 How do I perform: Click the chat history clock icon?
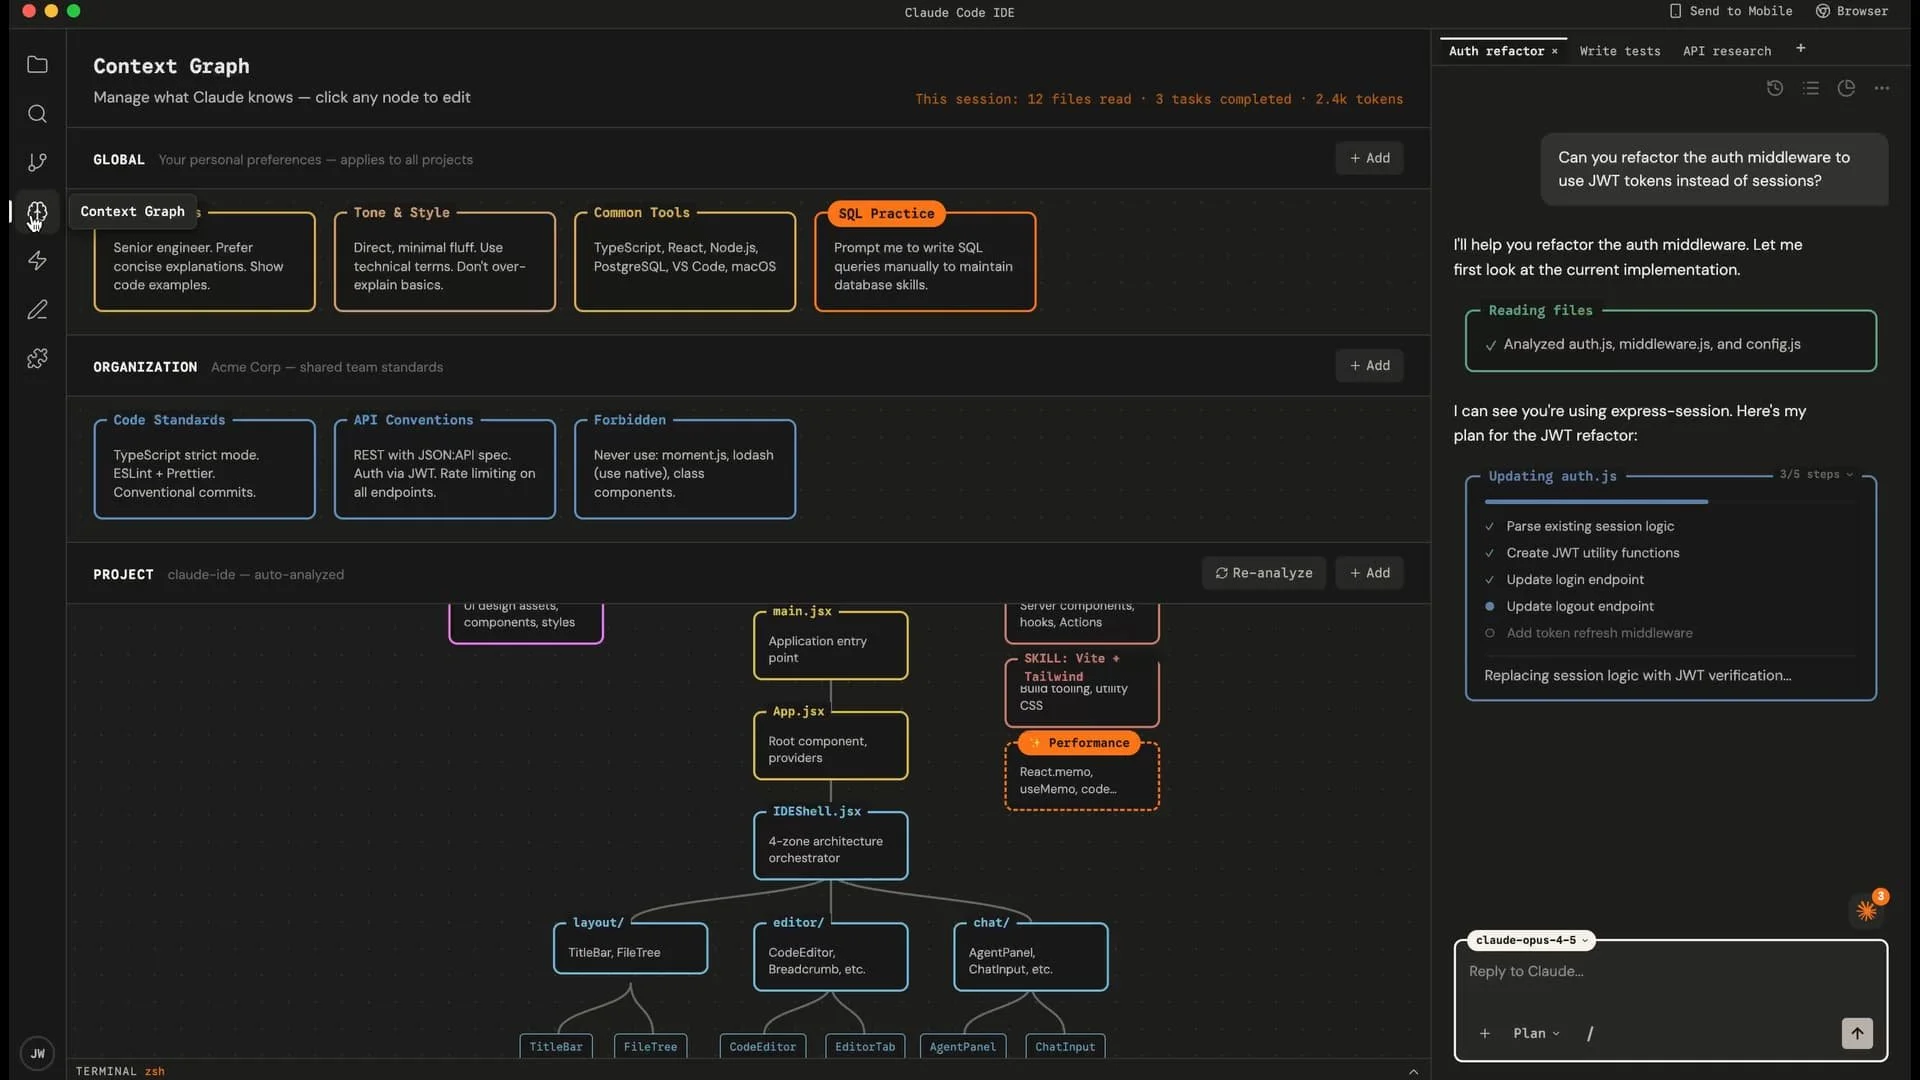coord(1774,88)
